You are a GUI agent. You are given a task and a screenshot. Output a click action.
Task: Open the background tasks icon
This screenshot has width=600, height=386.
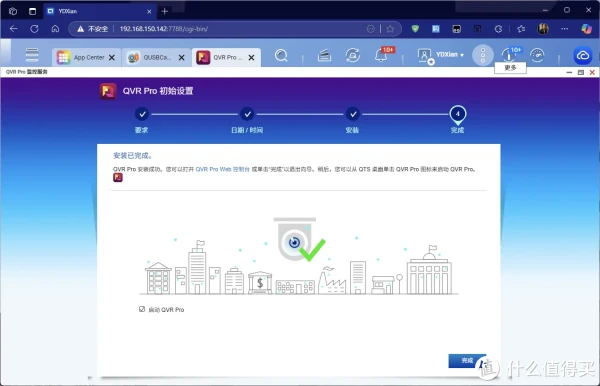324,56
